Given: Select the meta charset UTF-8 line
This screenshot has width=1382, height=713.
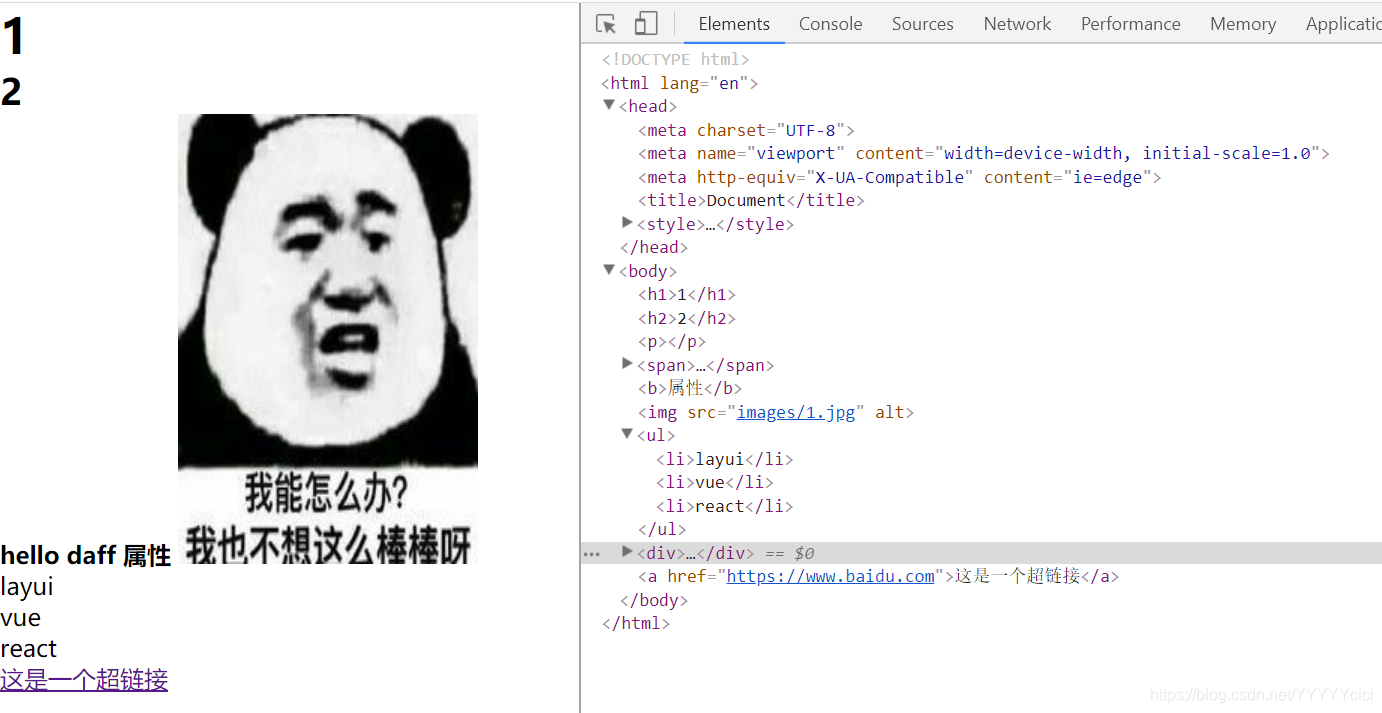Looking at the screenshot, I should click(x=746, y=130).
